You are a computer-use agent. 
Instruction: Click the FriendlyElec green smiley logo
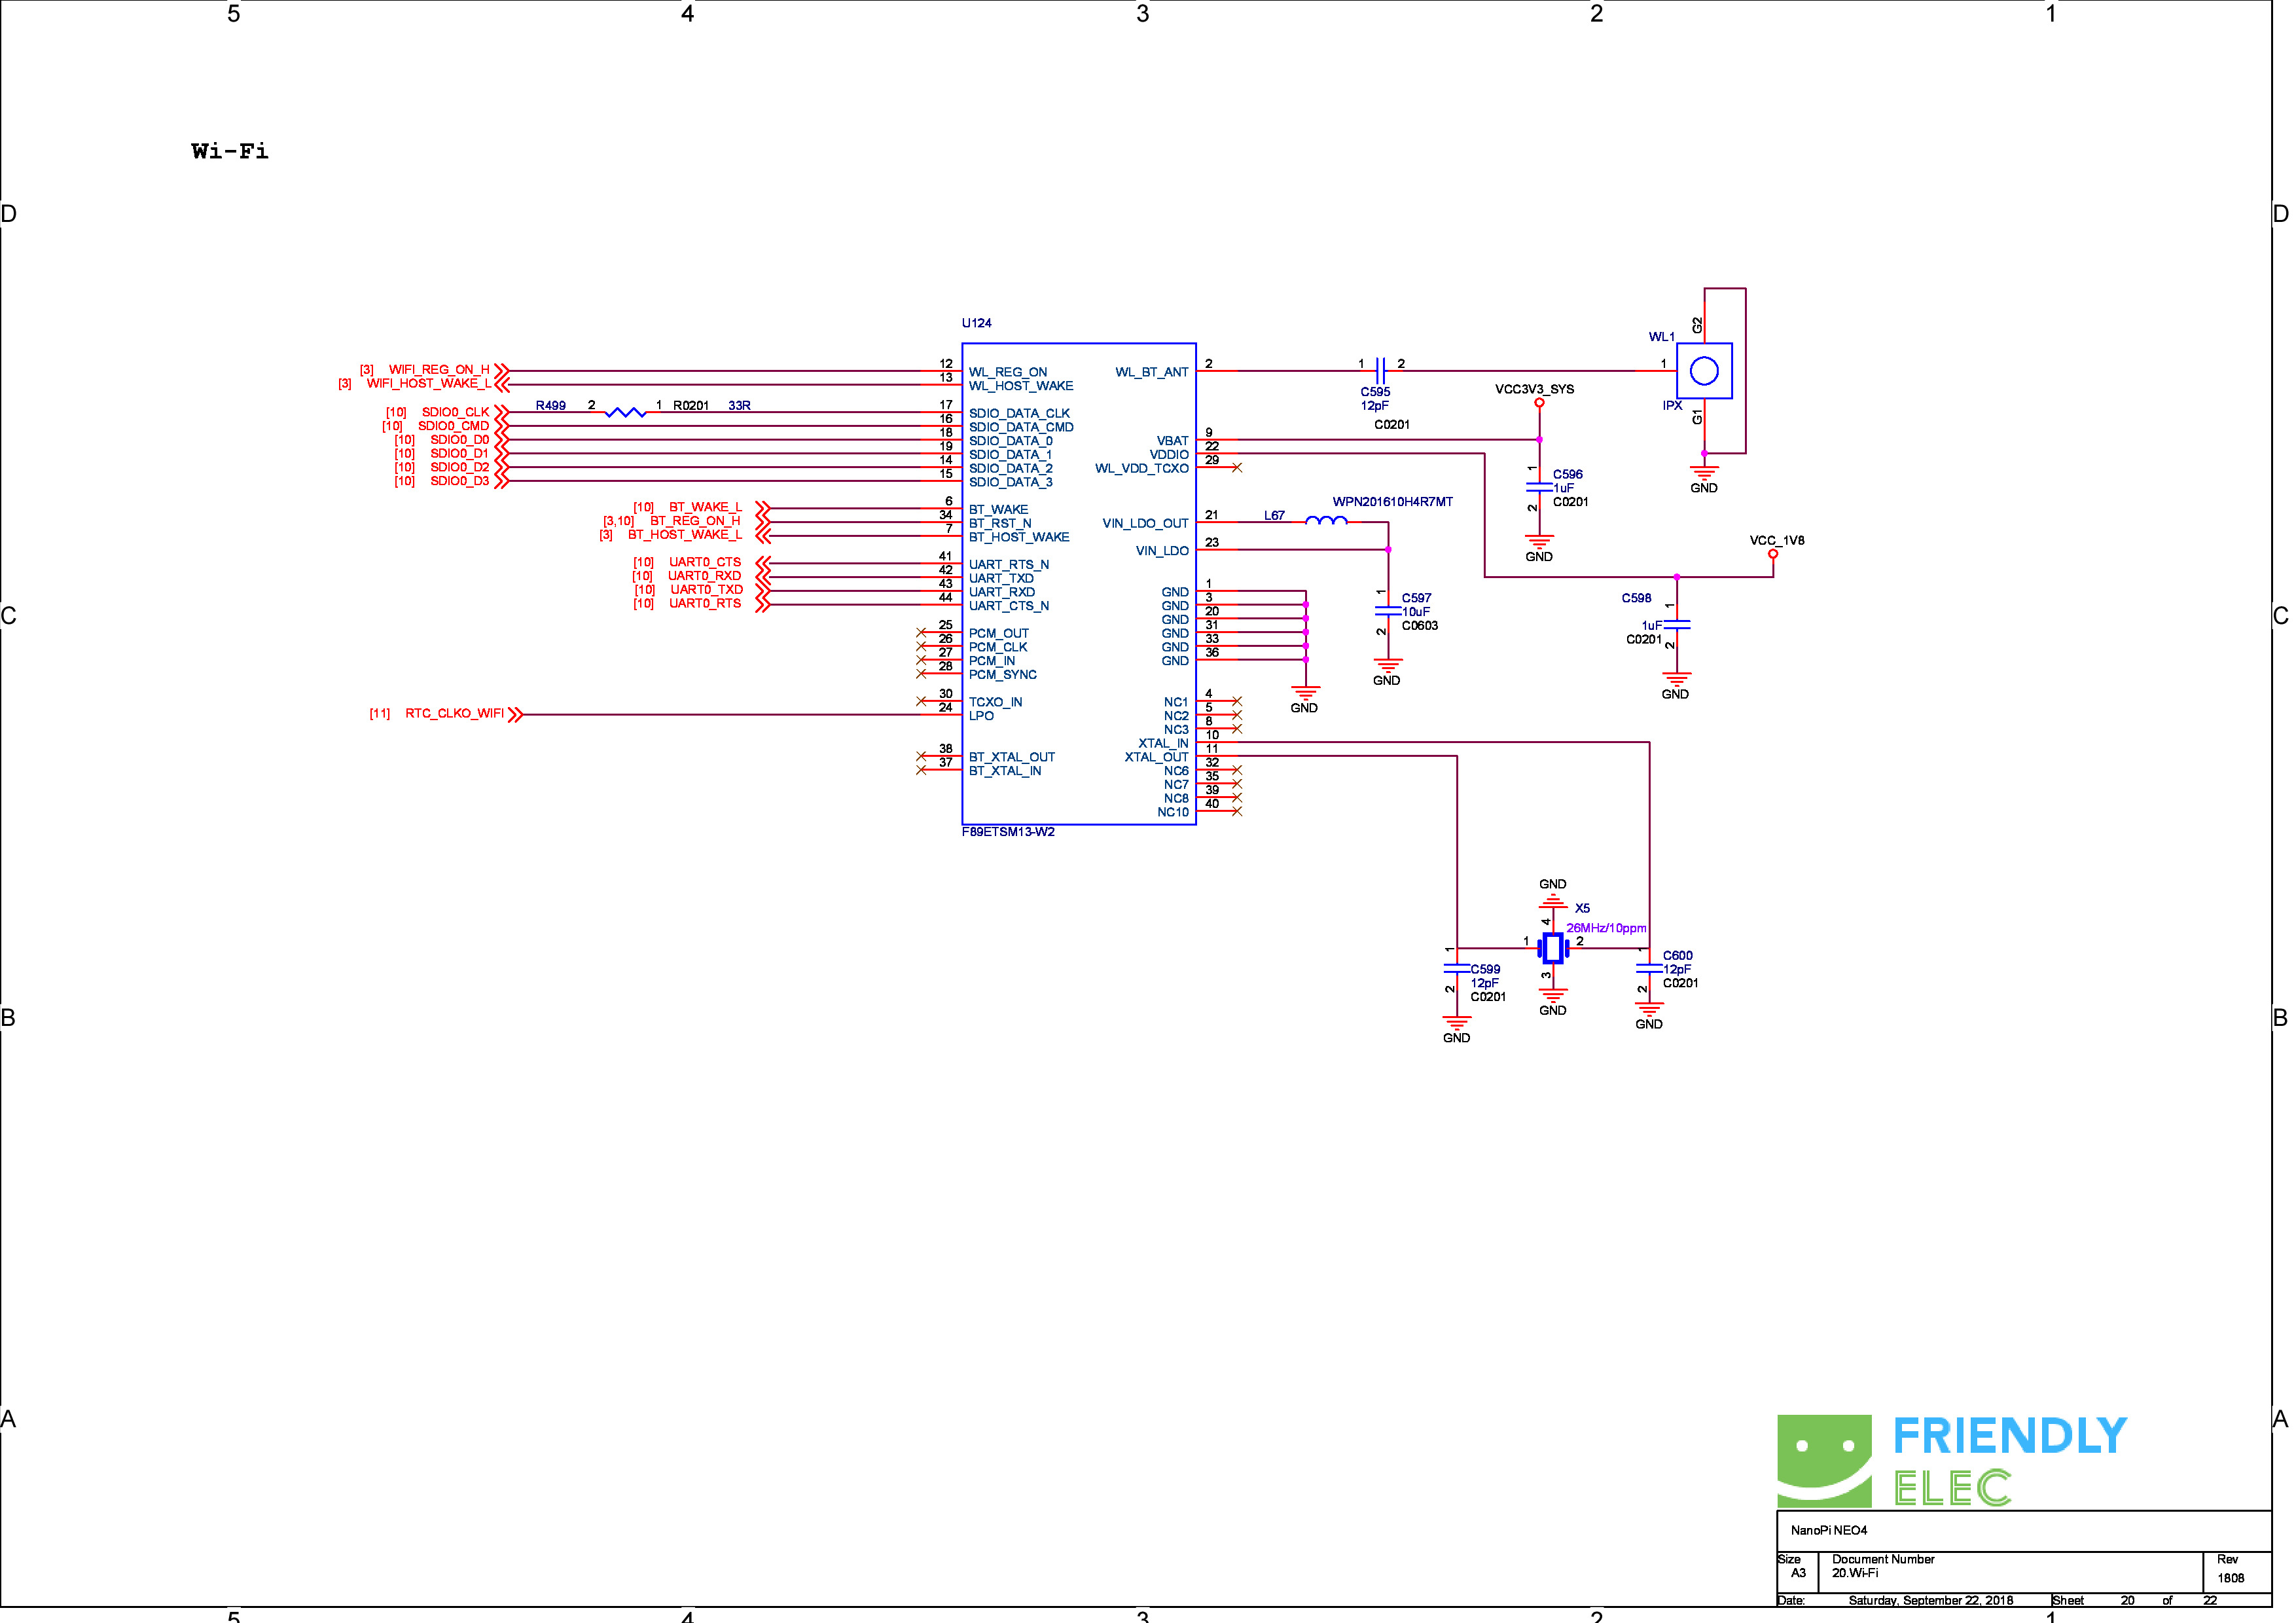(x=1824, y=1460)
